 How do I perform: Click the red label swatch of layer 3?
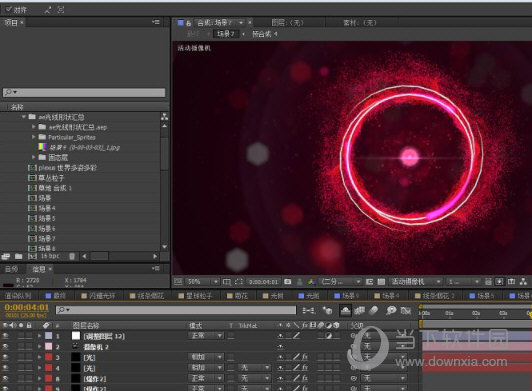click(49, 357)
